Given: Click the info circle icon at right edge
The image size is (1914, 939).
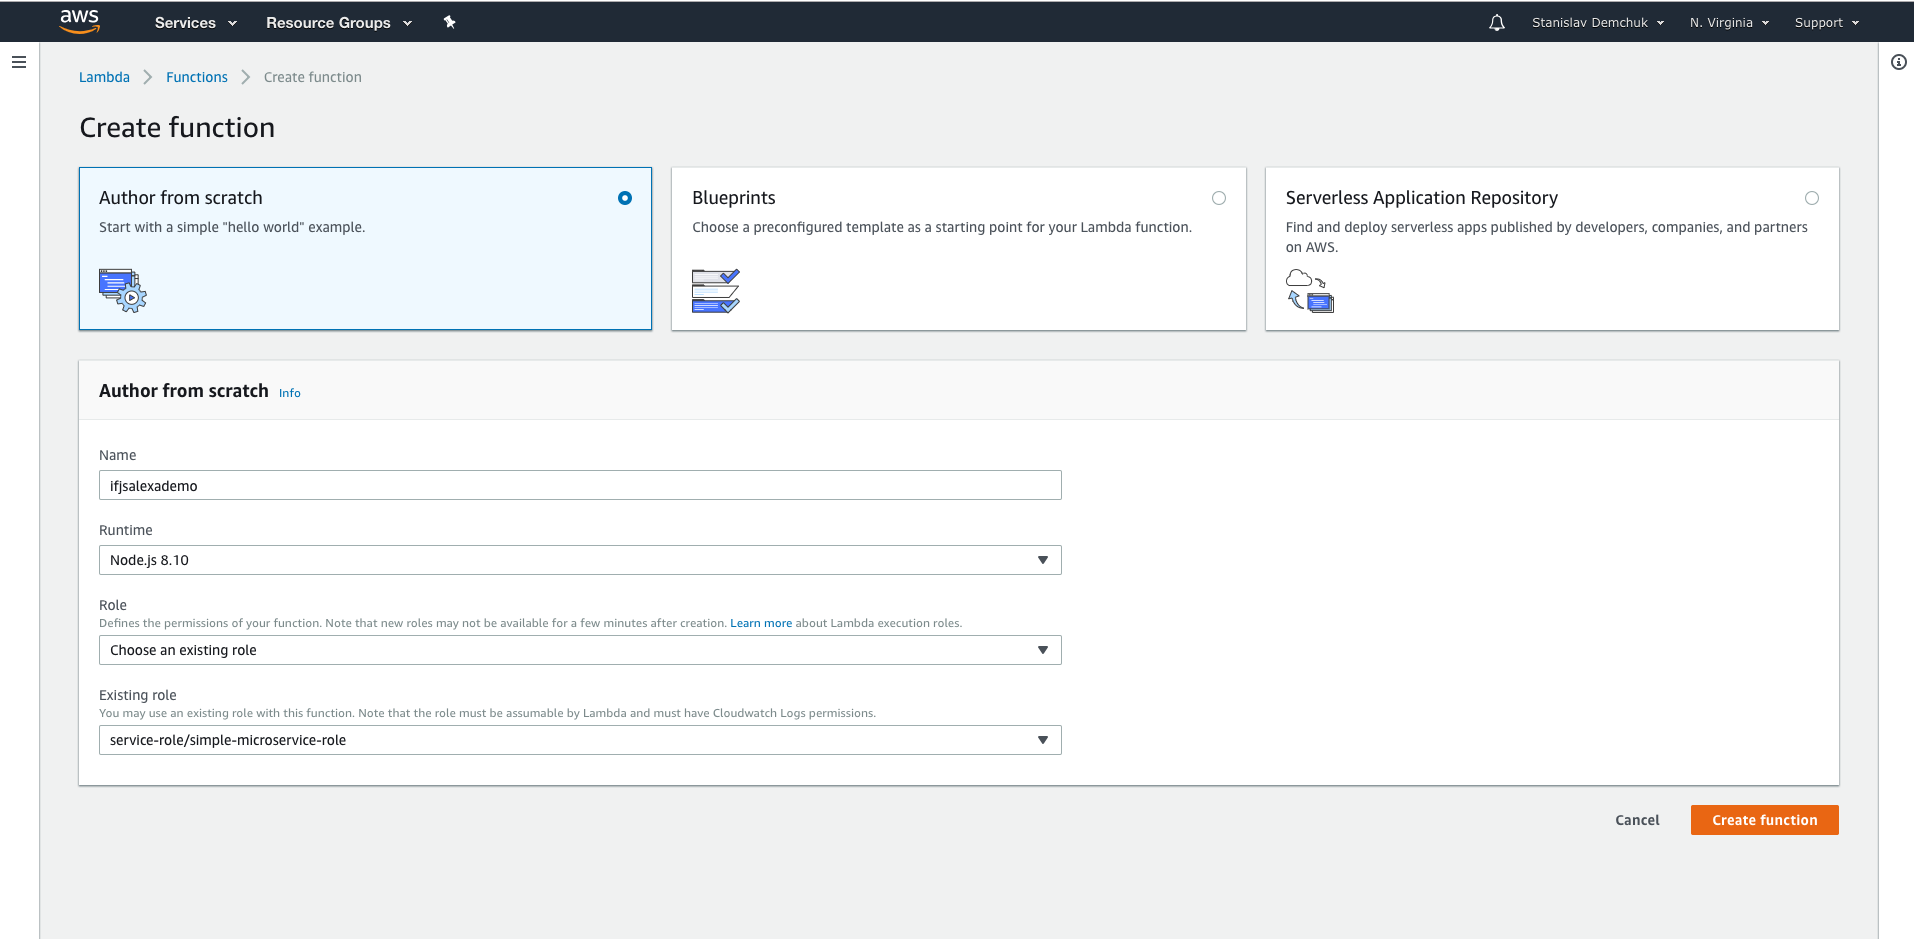Looking at the screenshot, I should tap(1898, 62).
